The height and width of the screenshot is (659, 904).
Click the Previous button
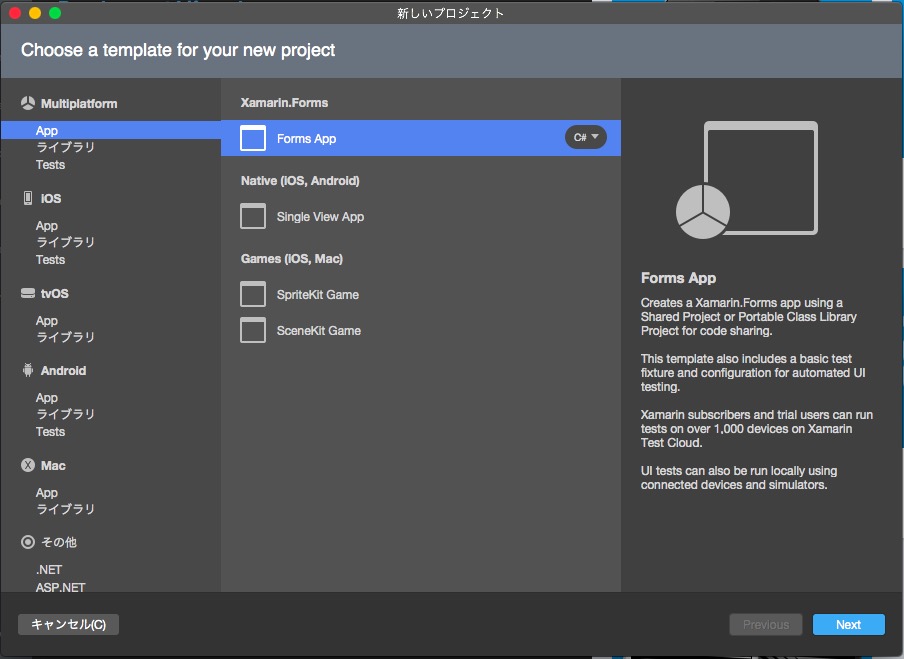pyautogui.click(x=766, y=624)
